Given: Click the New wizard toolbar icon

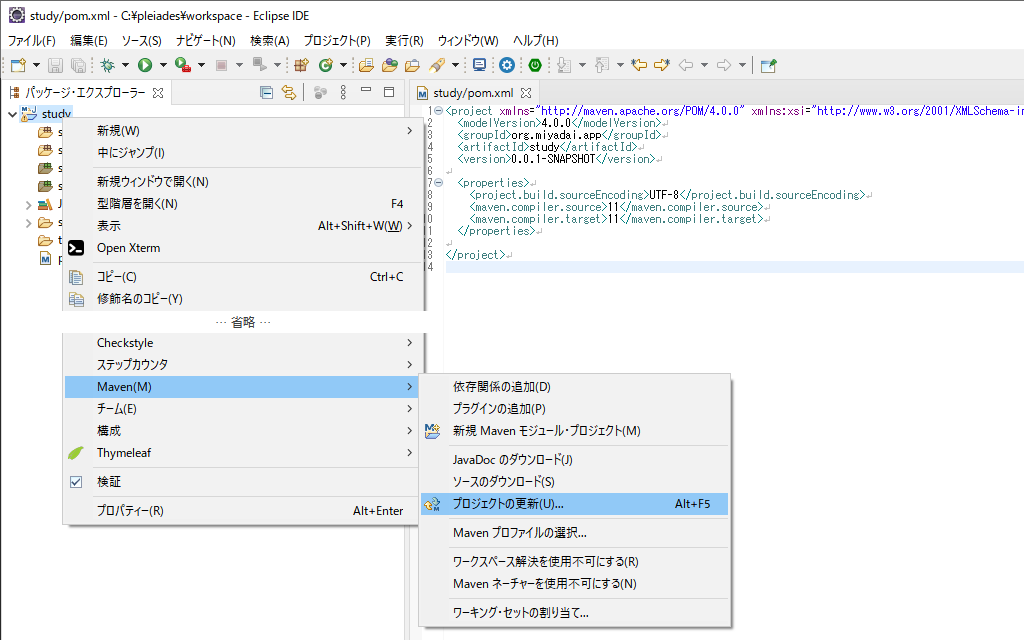Looking at the screenshot, I should (18, 65).
